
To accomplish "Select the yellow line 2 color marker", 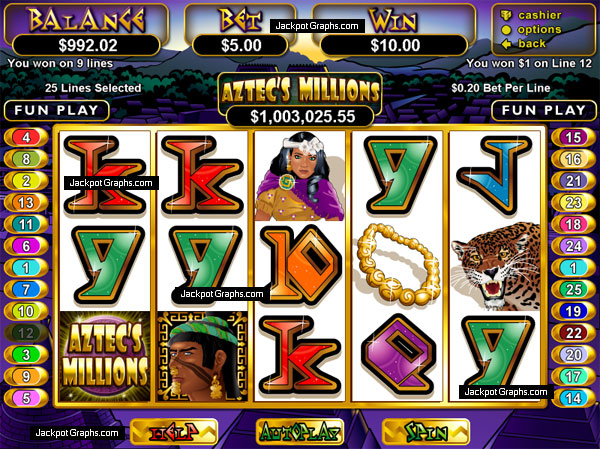I will pyautogui.click(x=26, y=181).
